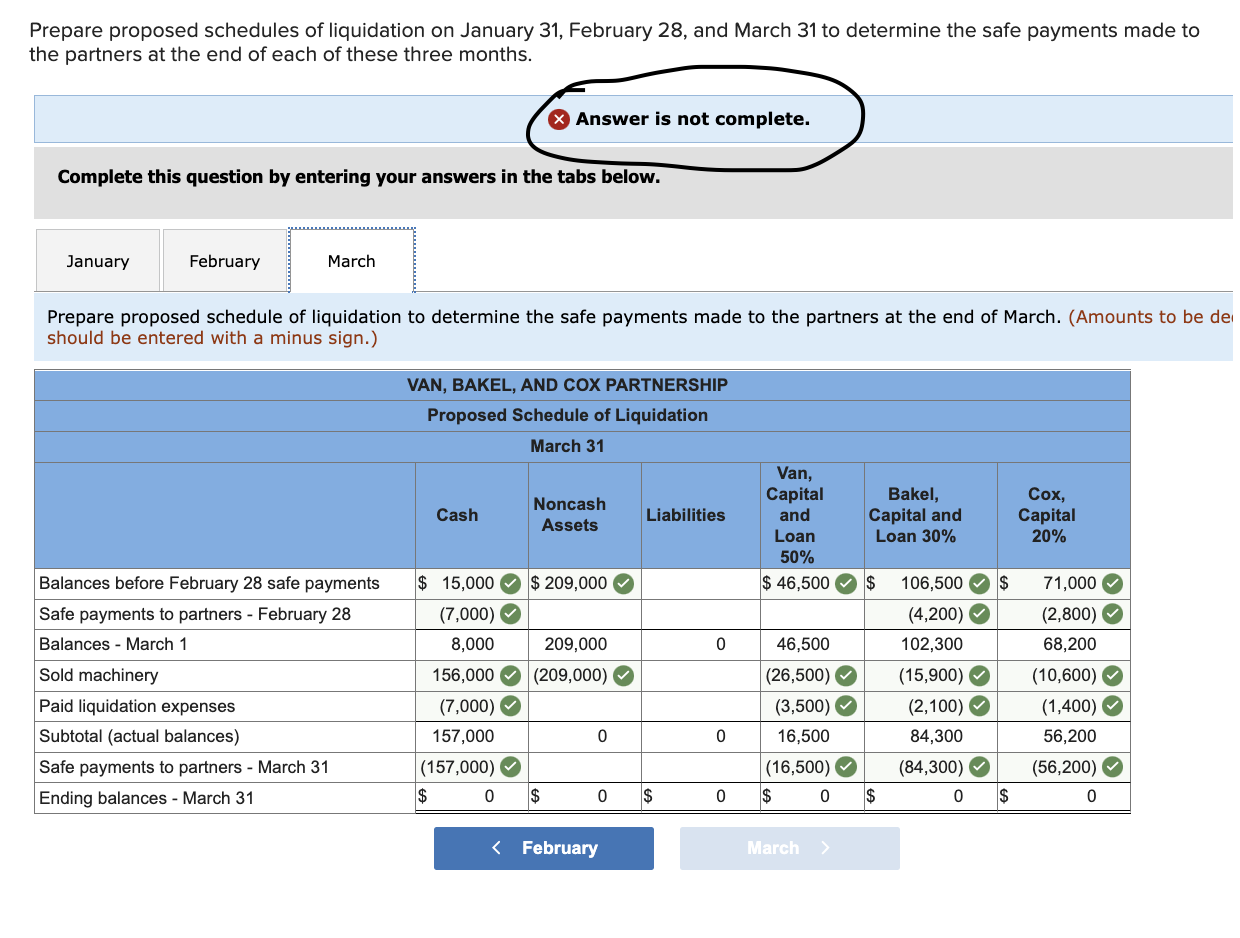
Task: Switch to the February tab
Action: 224,260
